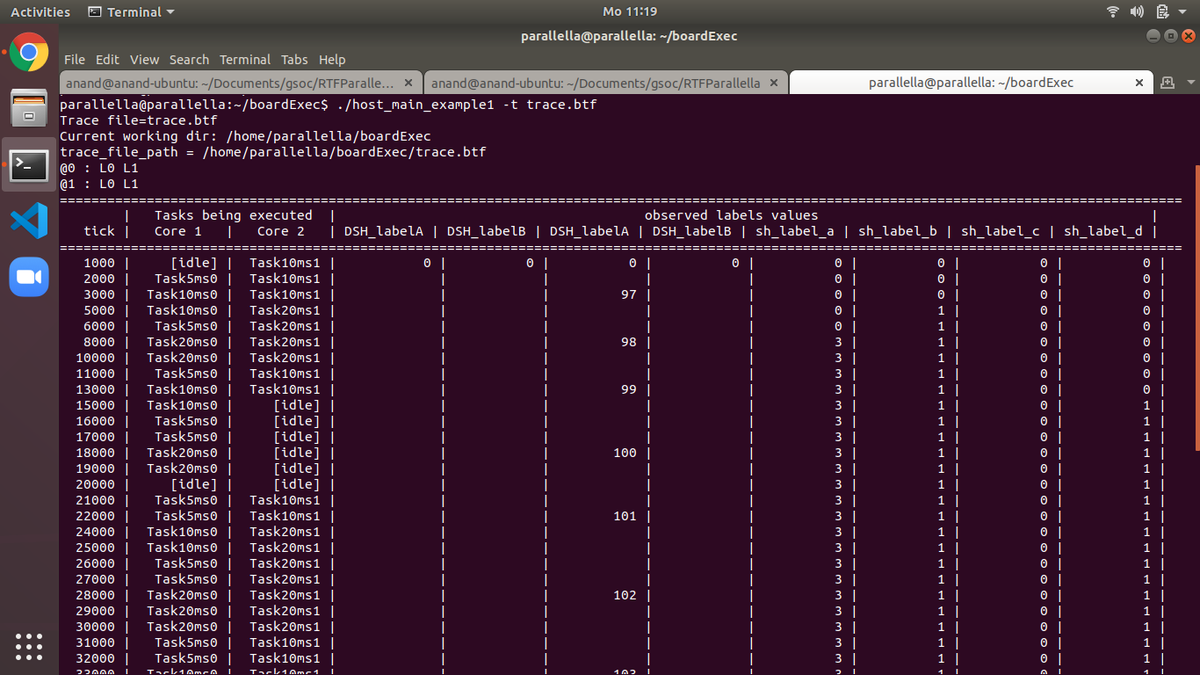Click DSH label value 102
Viewport: 1200px width, 675px height.
click(624, 595)
